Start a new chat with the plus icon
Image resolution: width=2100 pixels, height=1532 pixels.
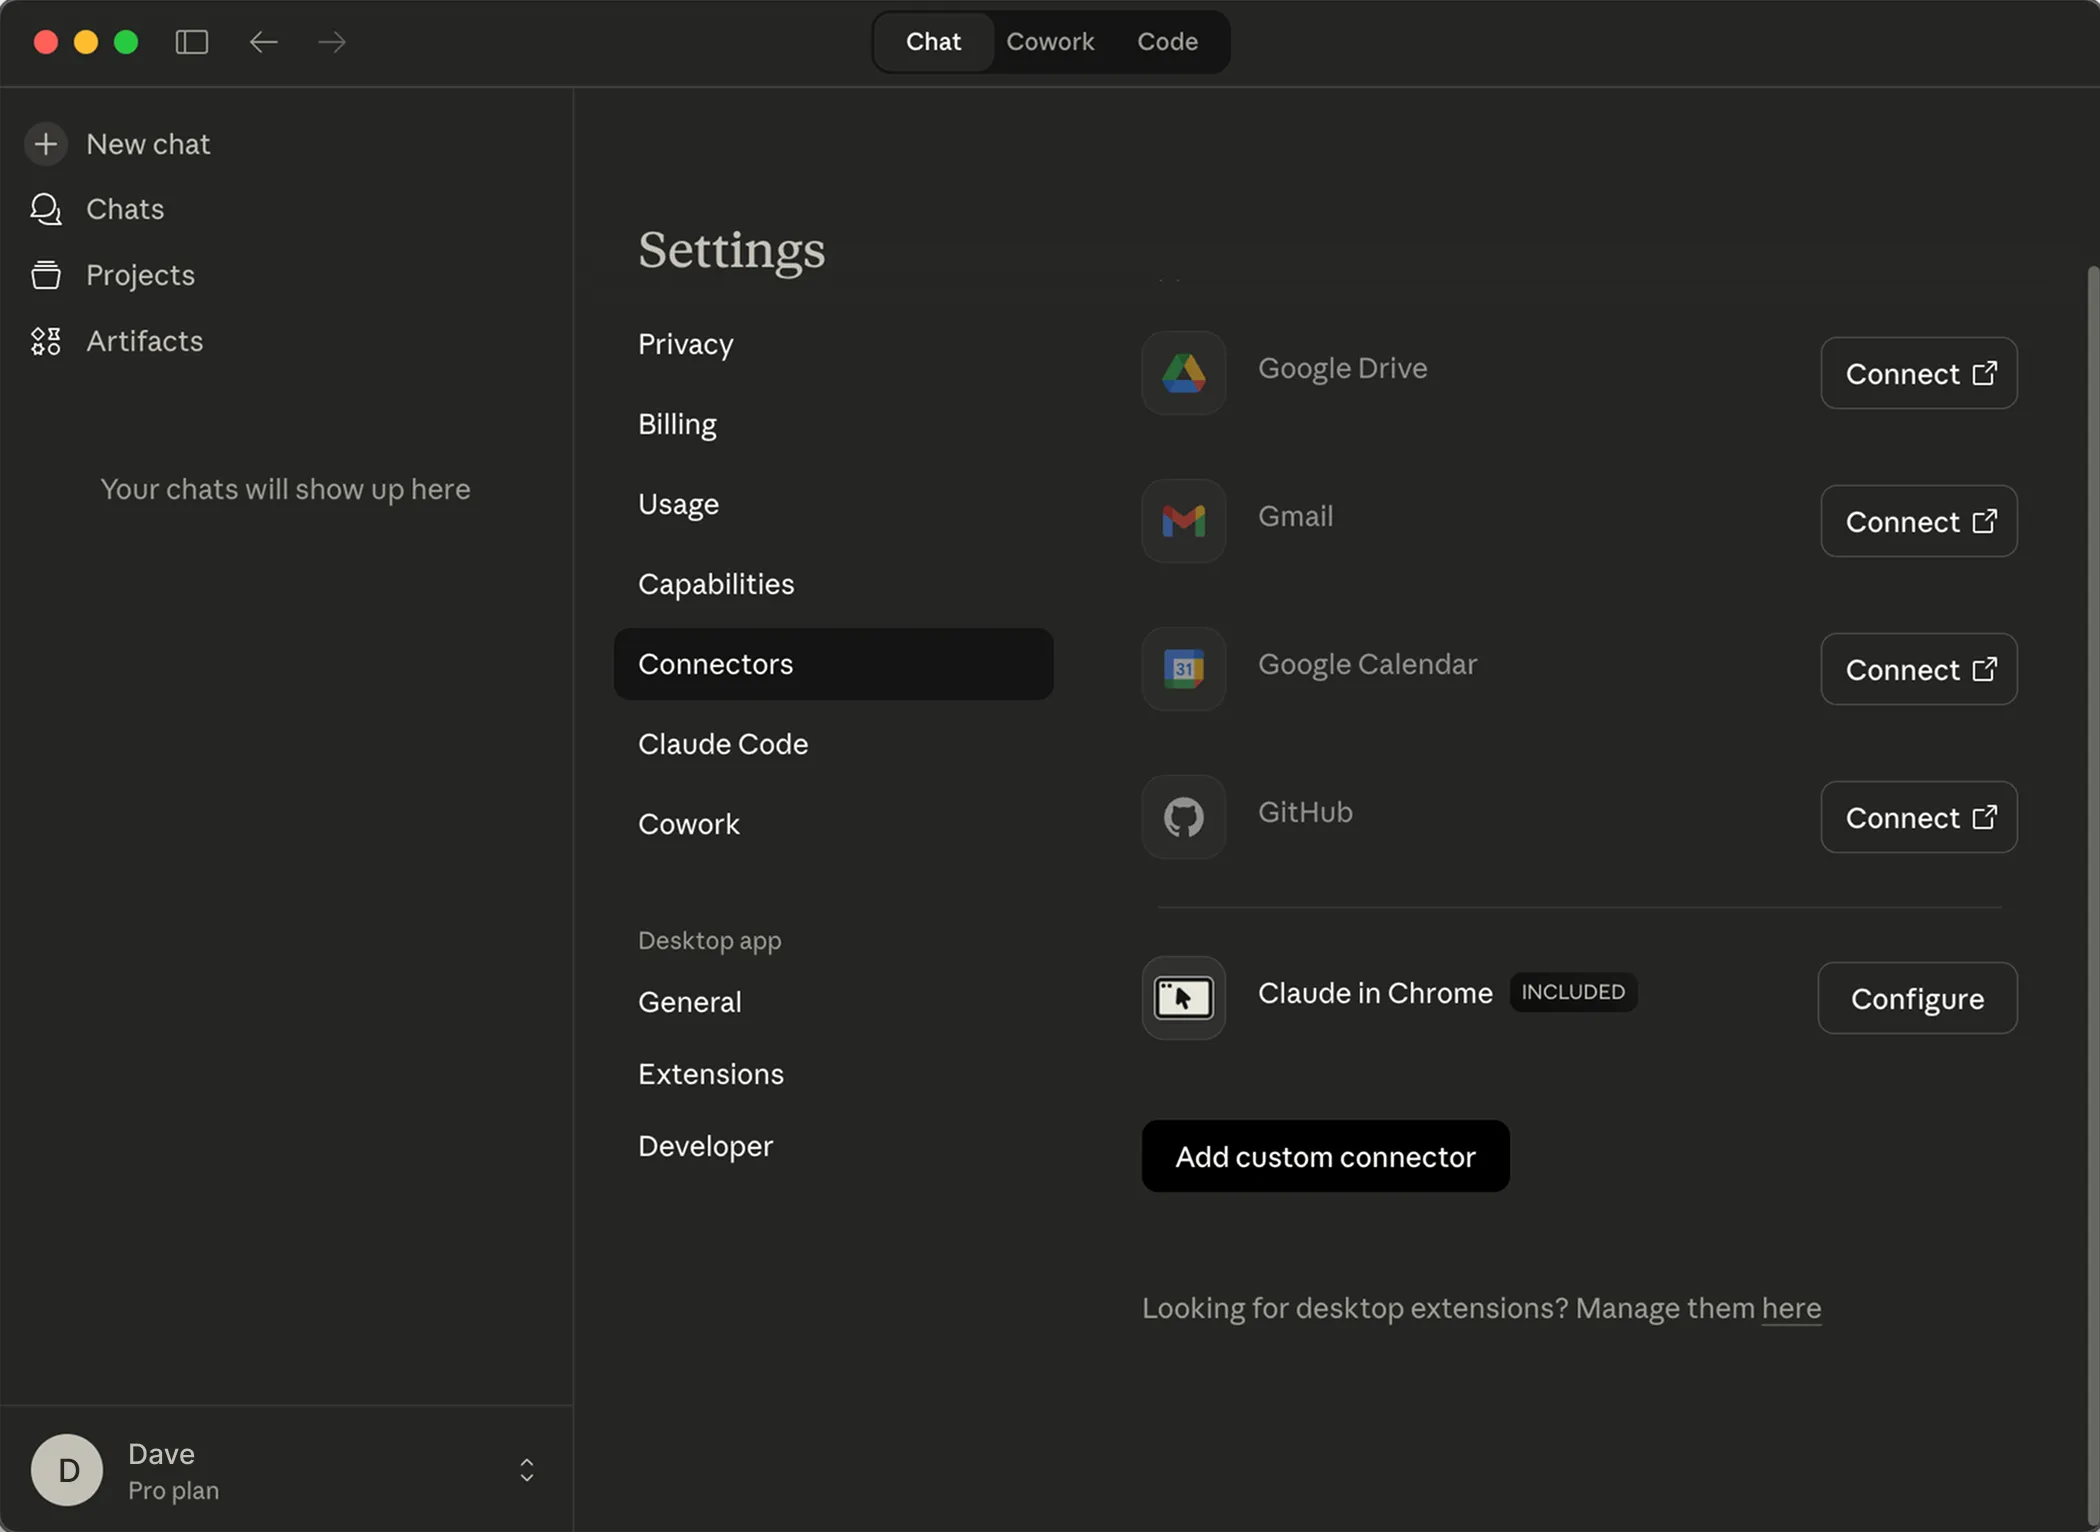pyautogui.click(x=46, y=144)
